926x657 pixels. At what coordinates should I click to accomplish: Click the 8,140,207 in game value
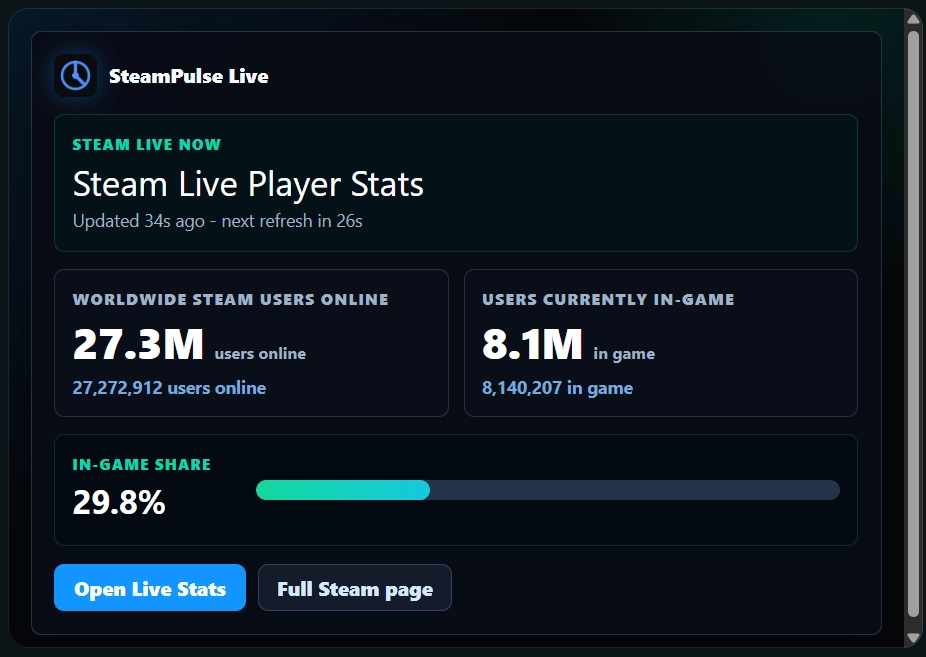(557, 388)
